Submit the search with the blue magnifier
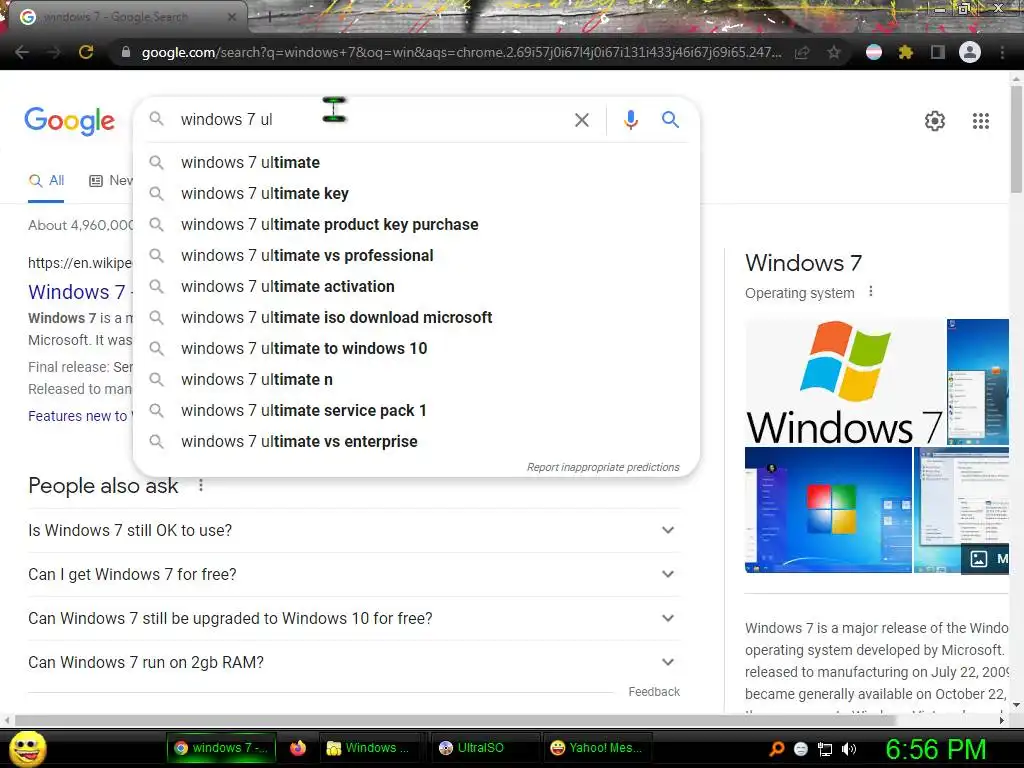Viewport: 1024px width, 768px height. [670, 120]
